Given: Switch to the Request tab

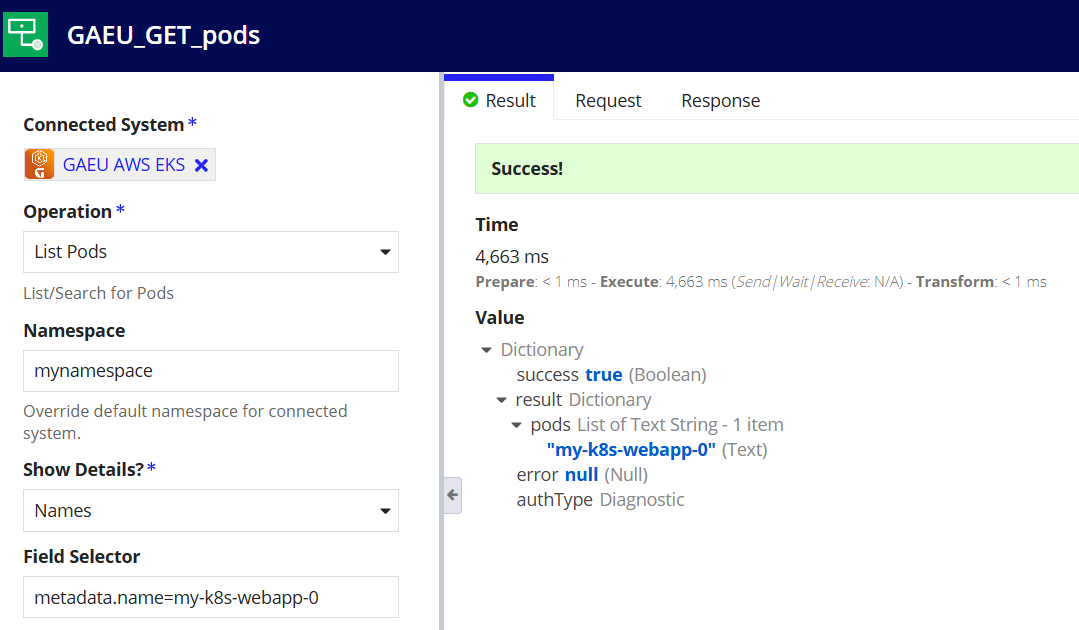Looking at the screenshot, I should (x=608, y=100).
